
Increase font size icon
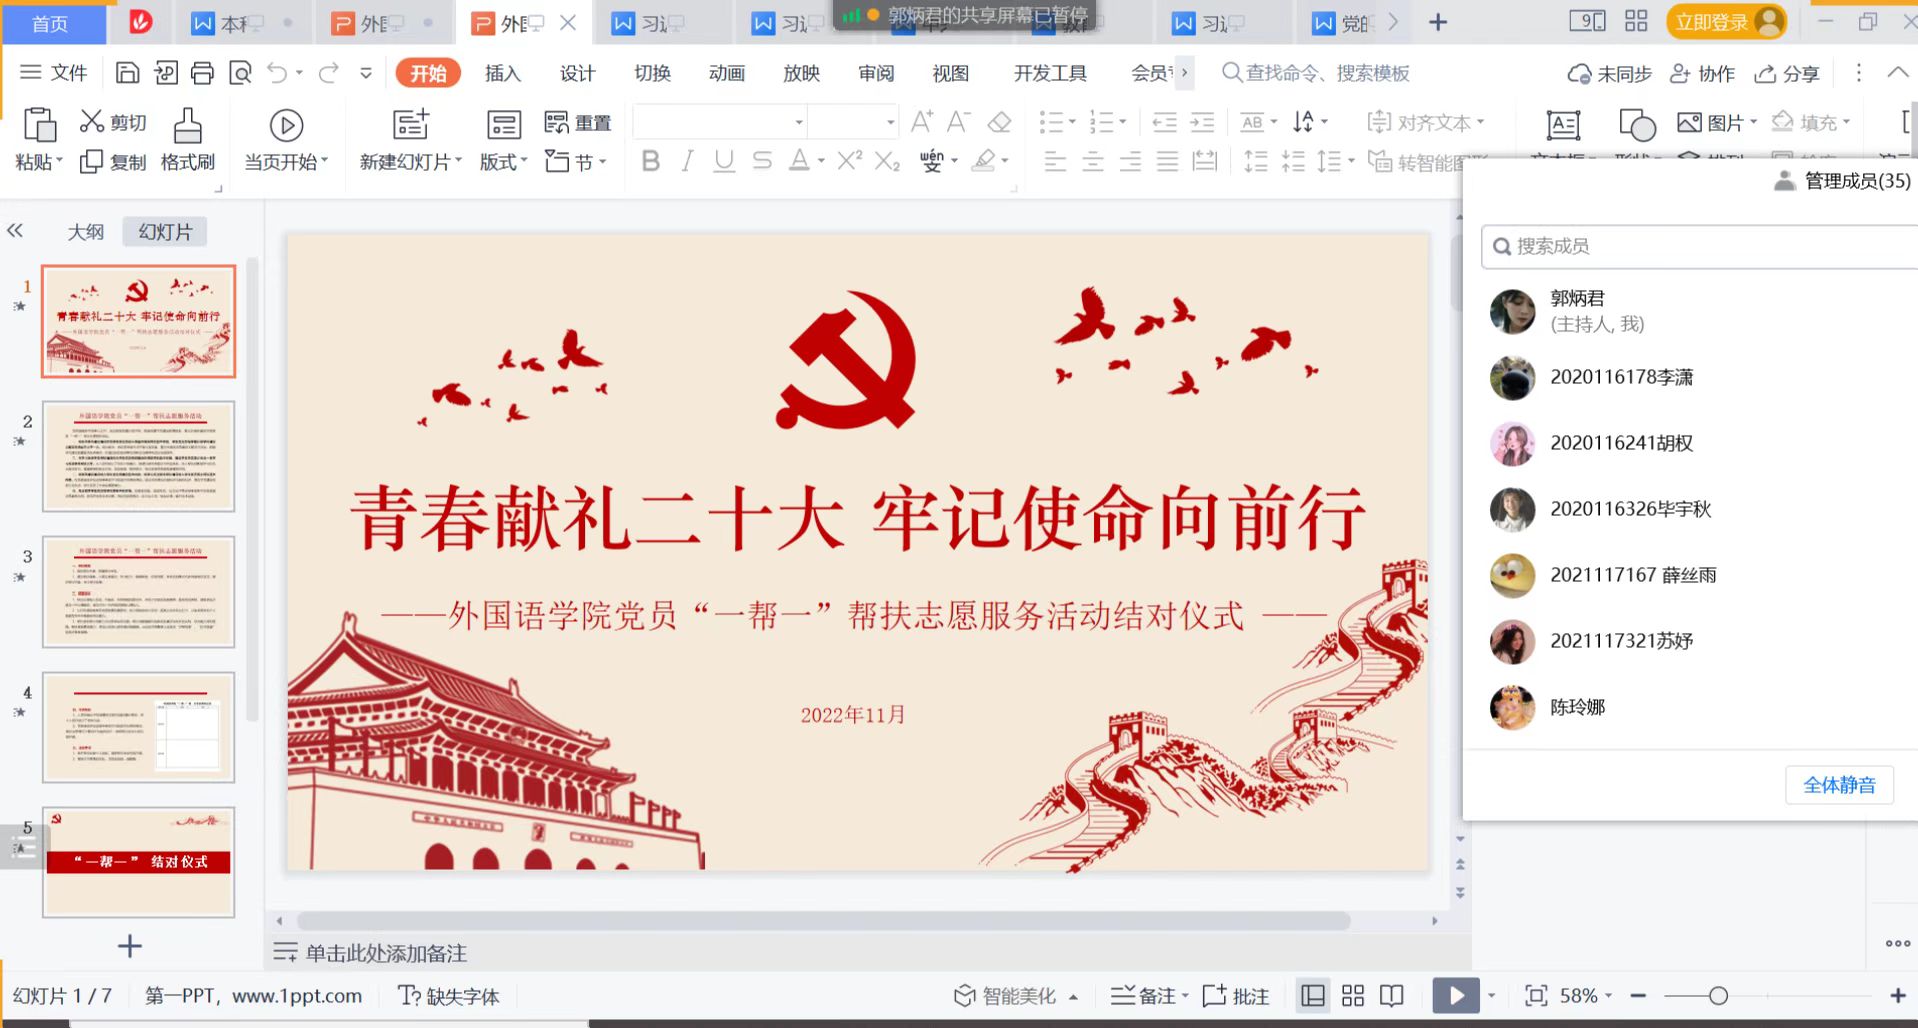coord(922,122)
